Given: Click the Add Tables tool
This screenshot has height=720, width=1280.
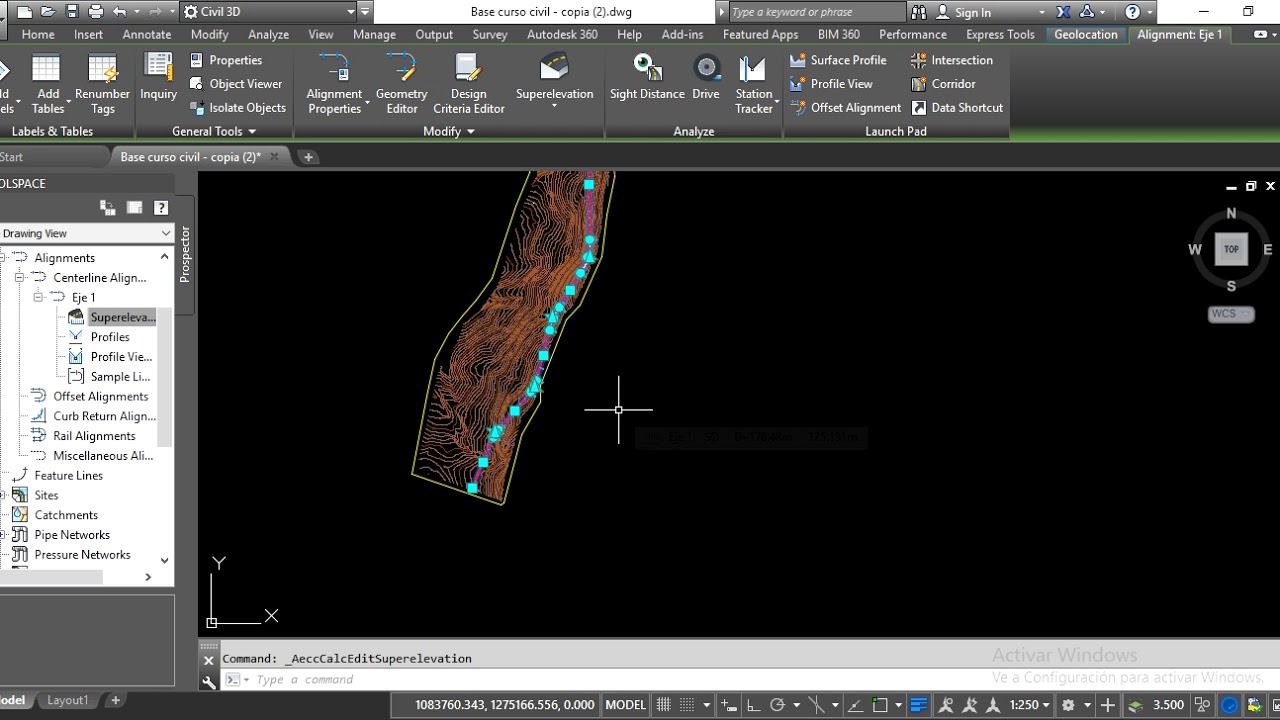Looking at the screenshot, I should (x=47, y=85).
